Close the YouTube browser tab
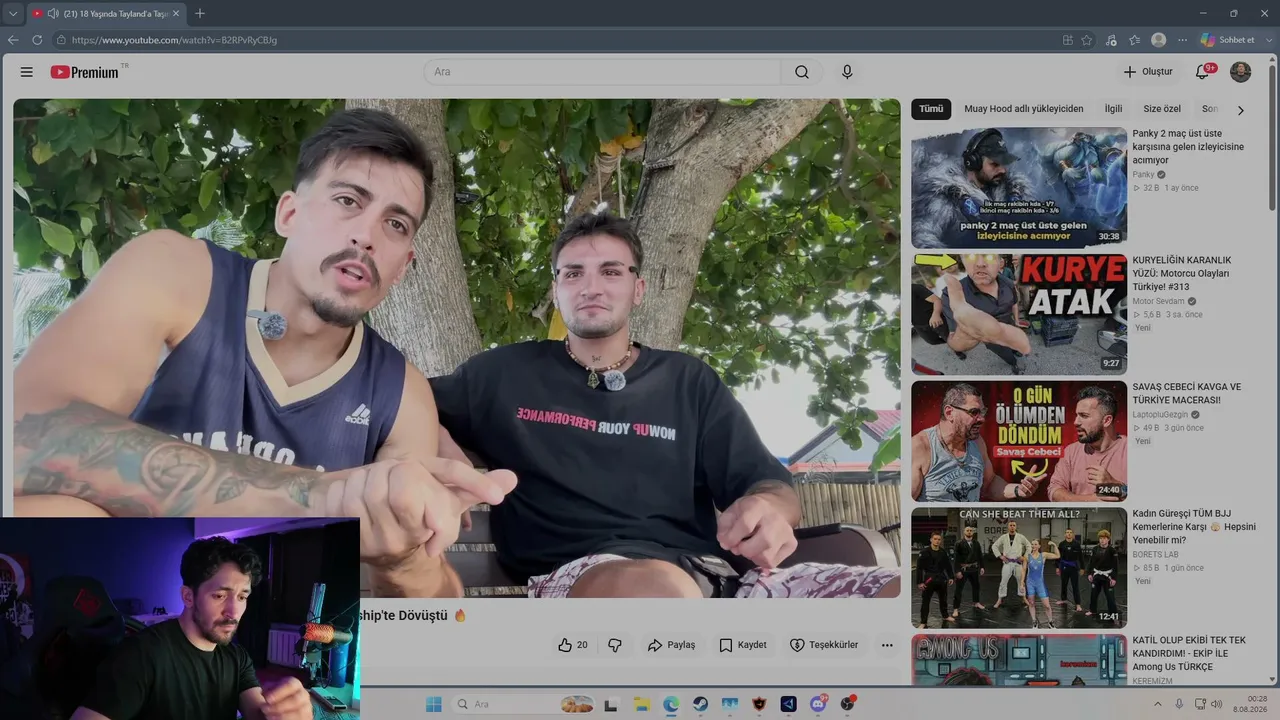This screenshot has height=720, width=1280. (x=176, y=13)
